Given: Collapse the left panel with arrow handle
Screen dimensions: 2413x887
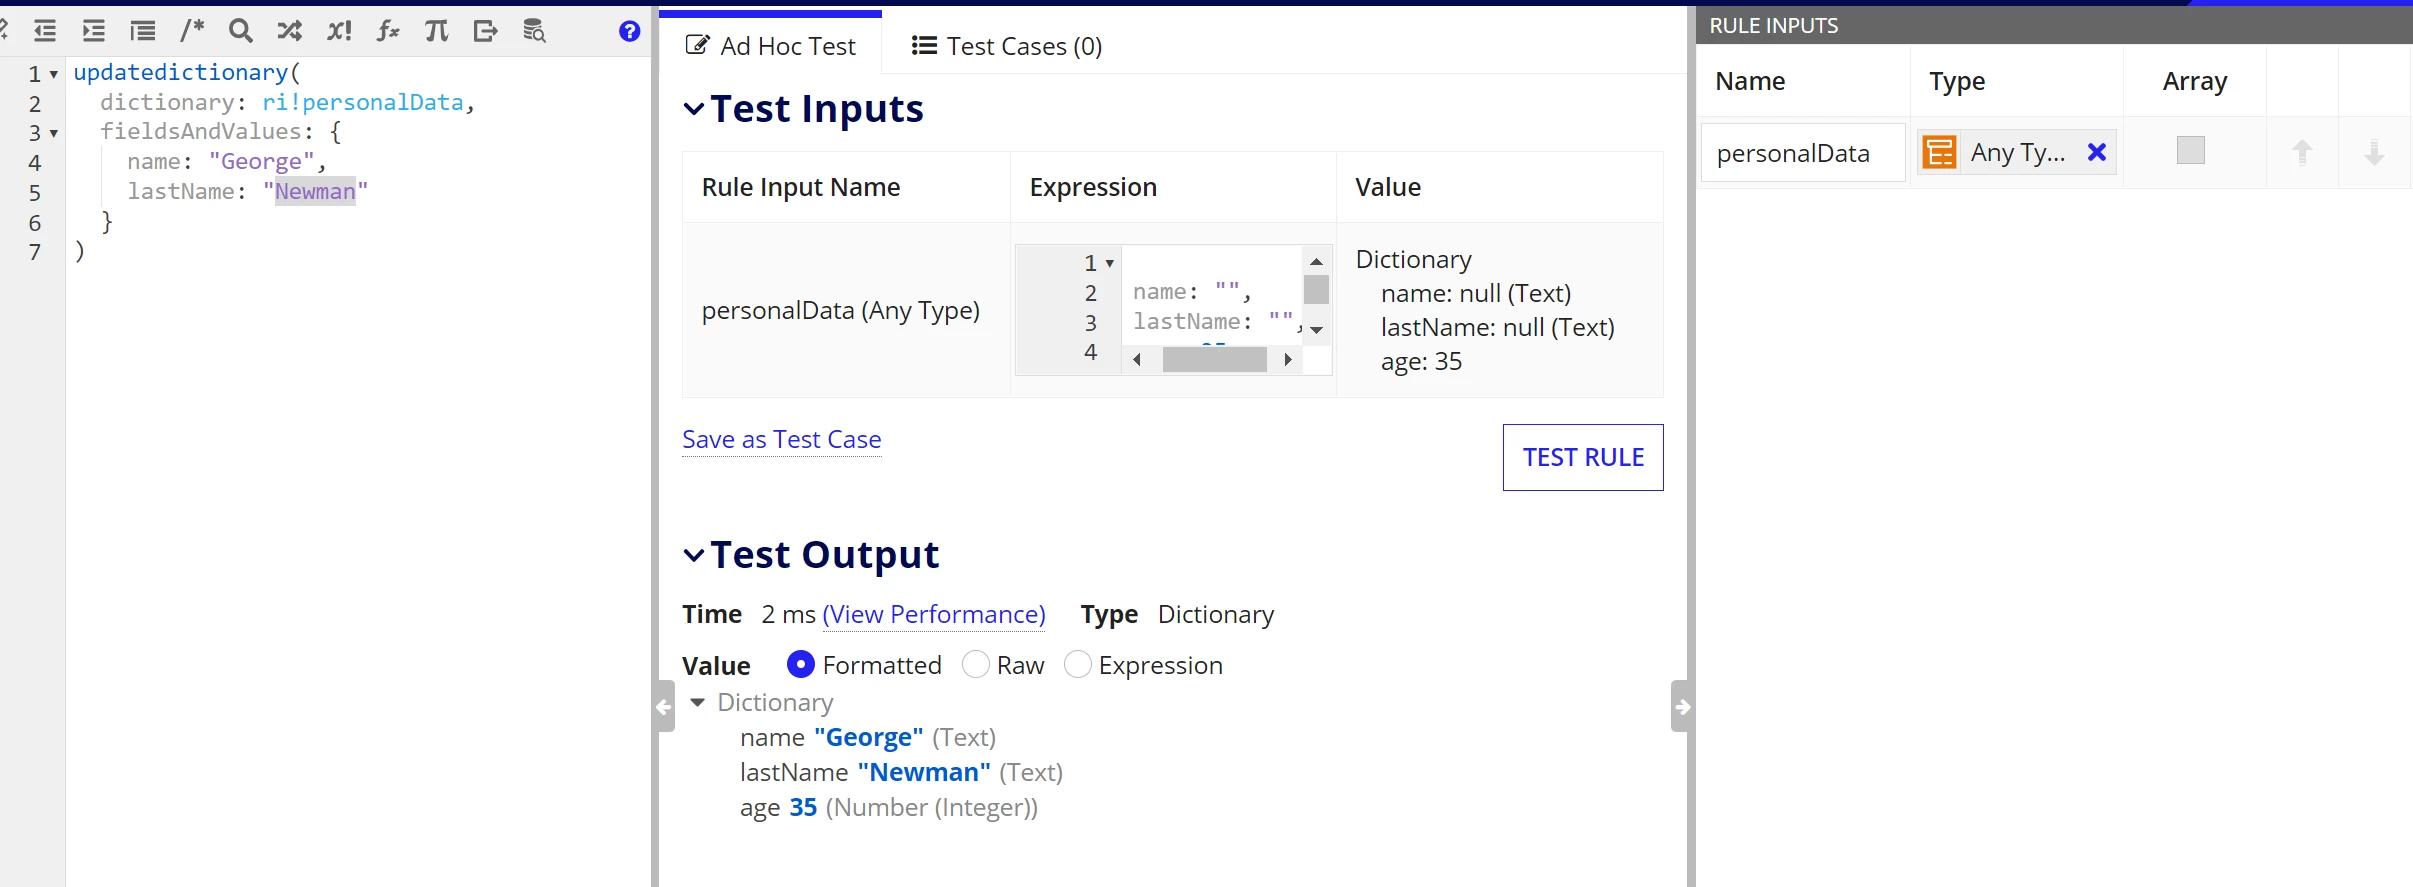Looking at the screenshot, I should (664, 707).
